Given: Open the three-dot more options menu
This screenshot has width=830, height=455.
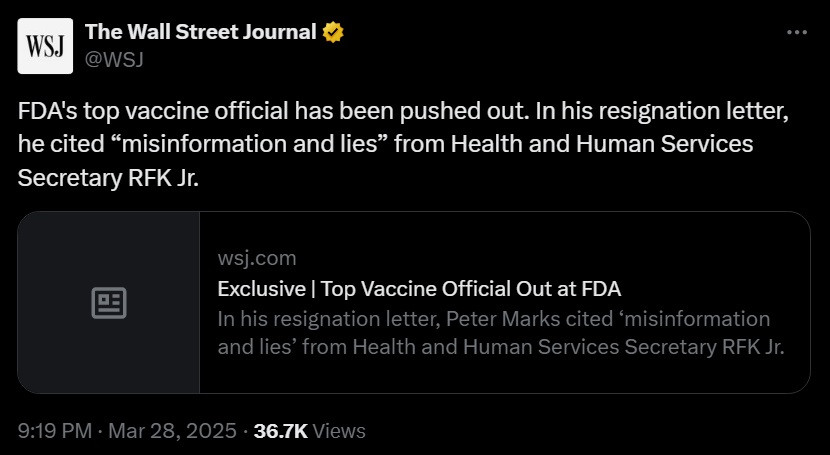Looking at the screenshot, I should pos(796,32).
